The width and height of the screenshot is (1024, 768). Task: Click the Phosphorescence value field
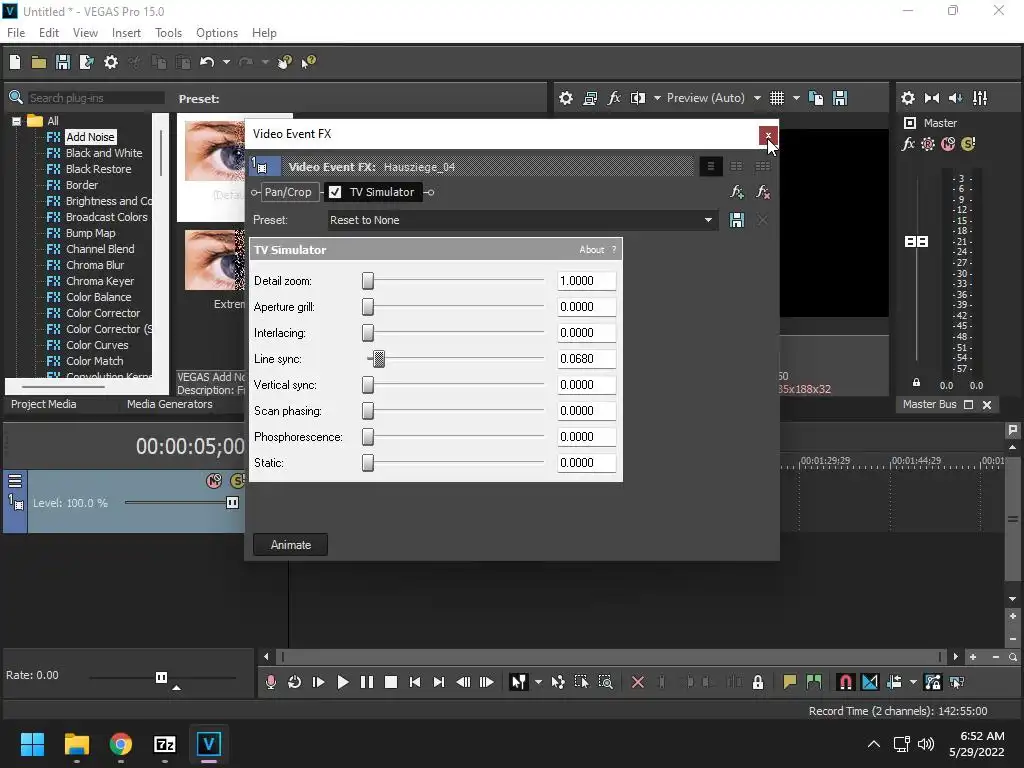click(586, 437)
